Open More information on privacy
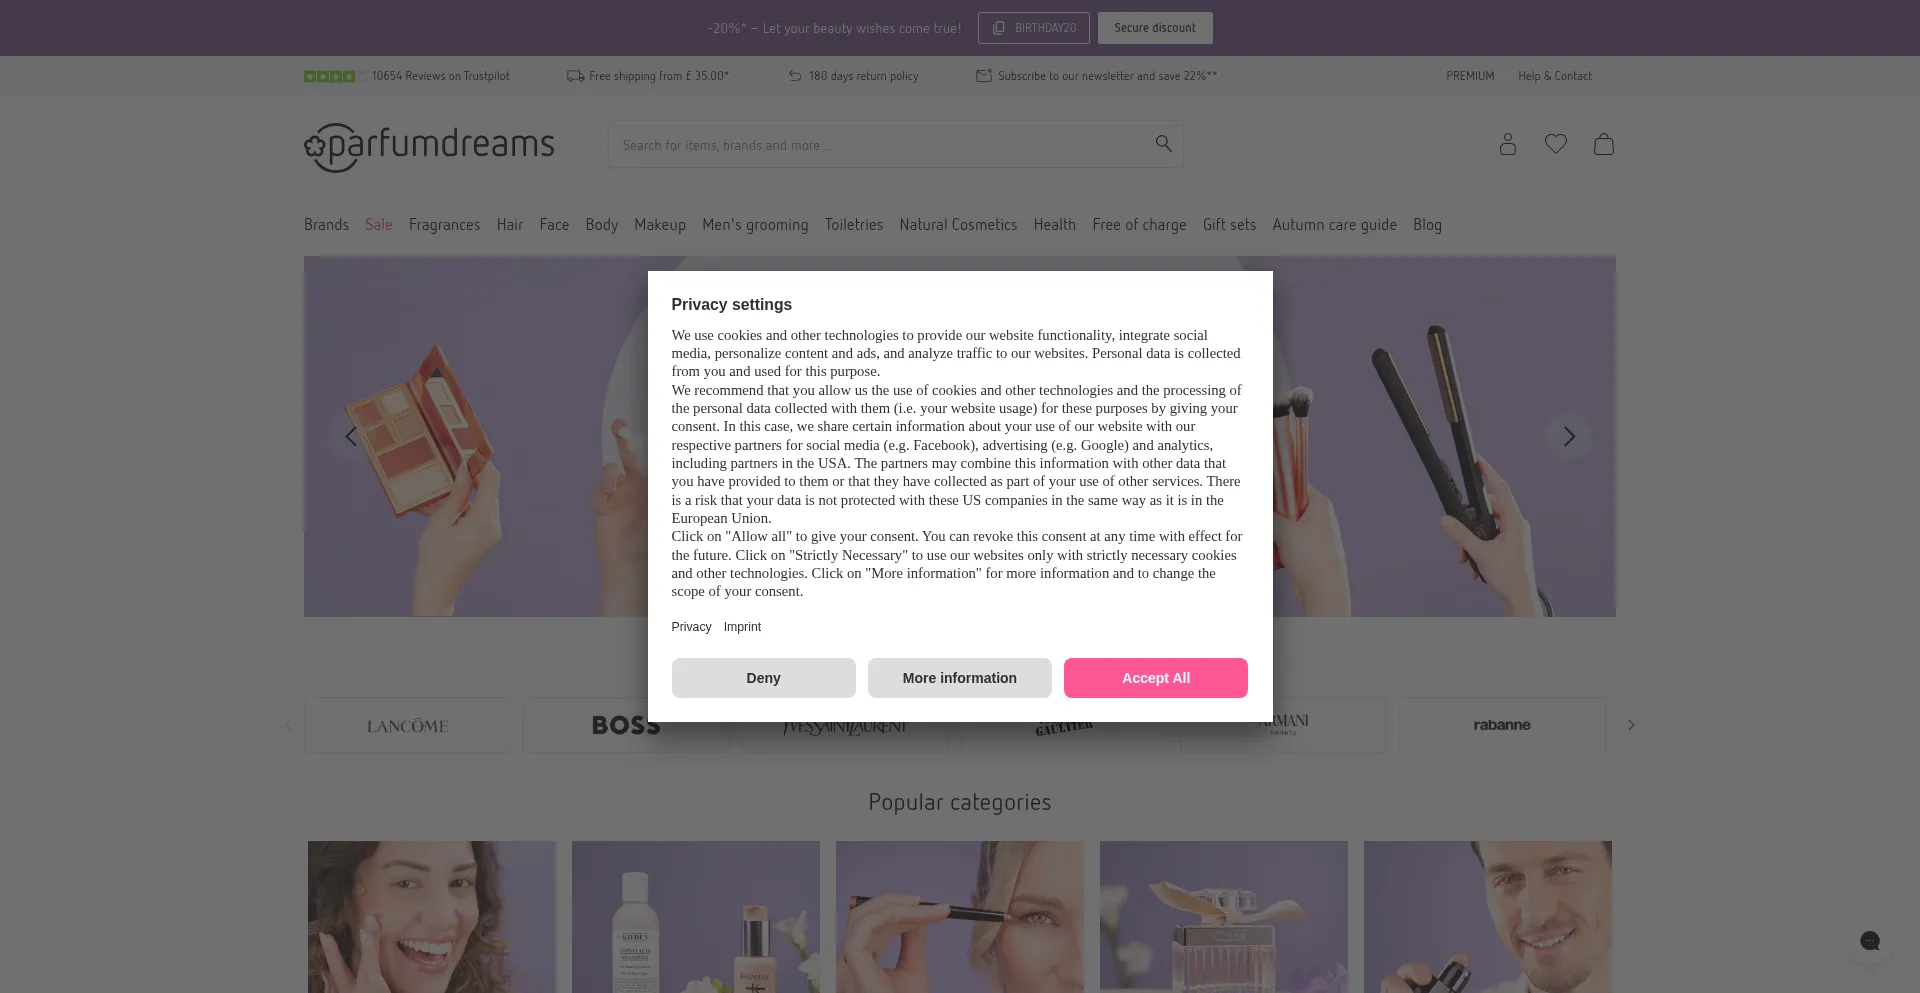This screenshot has width=1920, height=993. pyautogui.click(x=959, y=678)
